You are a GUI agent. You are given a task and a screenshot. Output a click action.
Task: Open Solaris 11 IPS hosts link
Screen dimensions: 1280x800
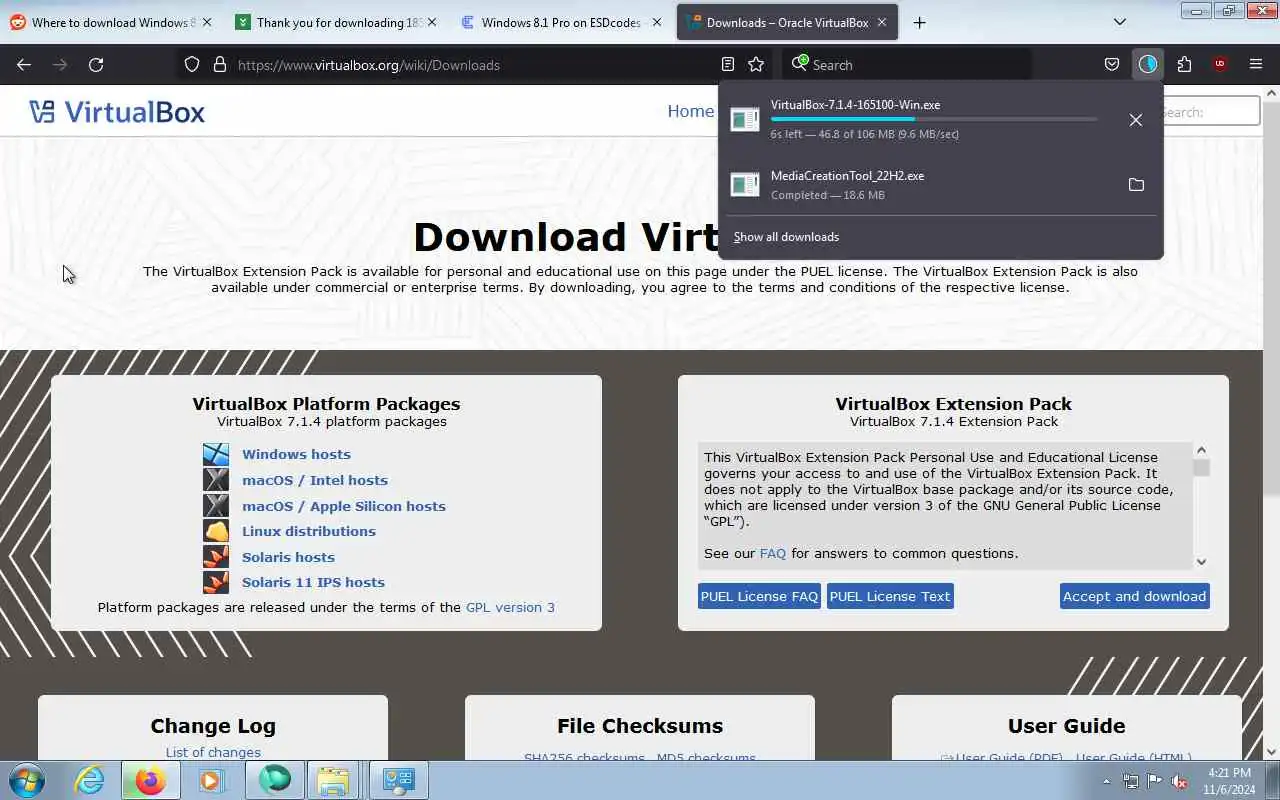pos(313,582)
